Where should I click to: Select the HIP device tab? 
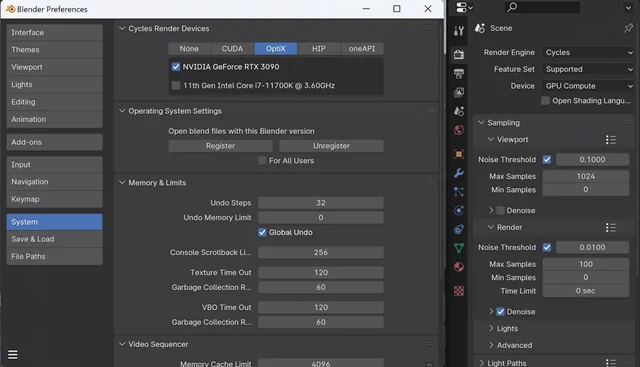tap(319, 49)
